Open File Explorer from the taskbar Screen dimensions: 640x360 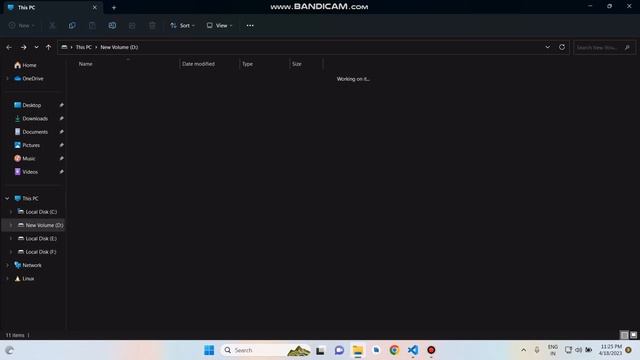358,350
